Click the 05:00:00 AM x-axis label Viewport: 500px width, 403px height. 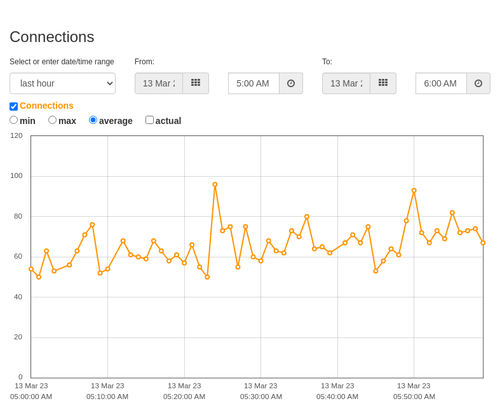31,391
